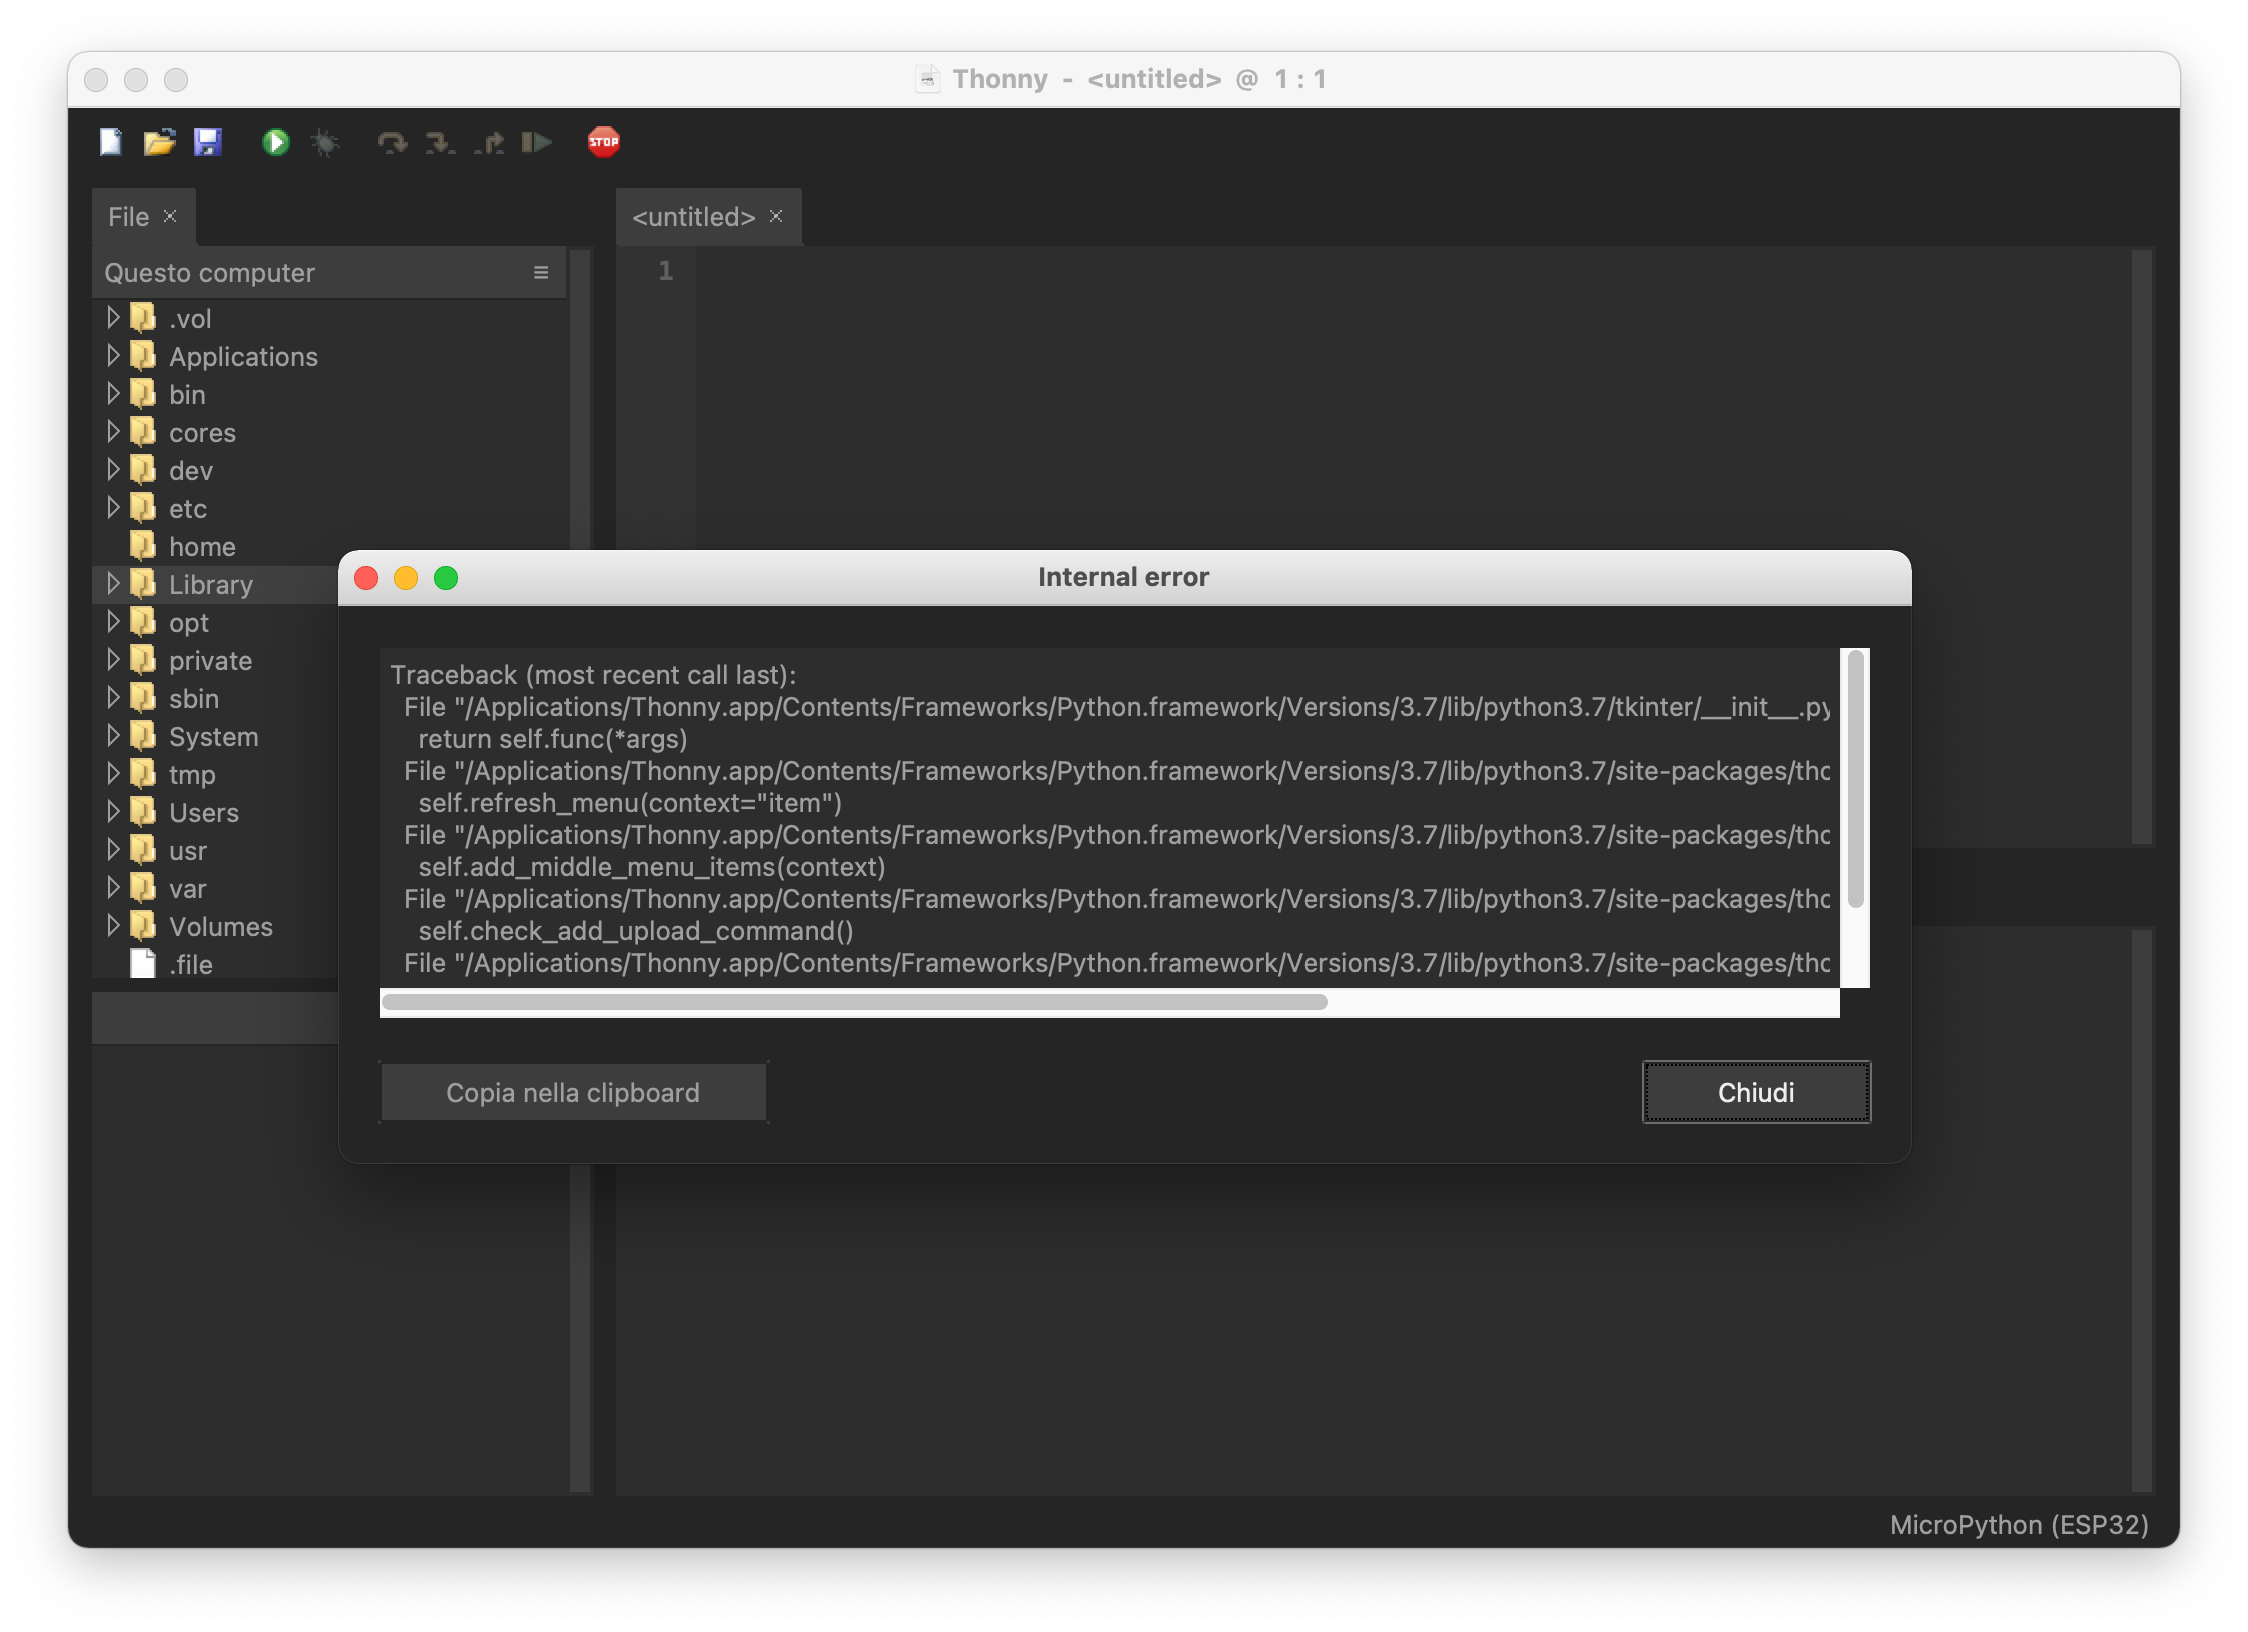Maximize the Internal error dialog with green button
This screenshot has width=2248, height=1632.
click(x=446, y=578)
